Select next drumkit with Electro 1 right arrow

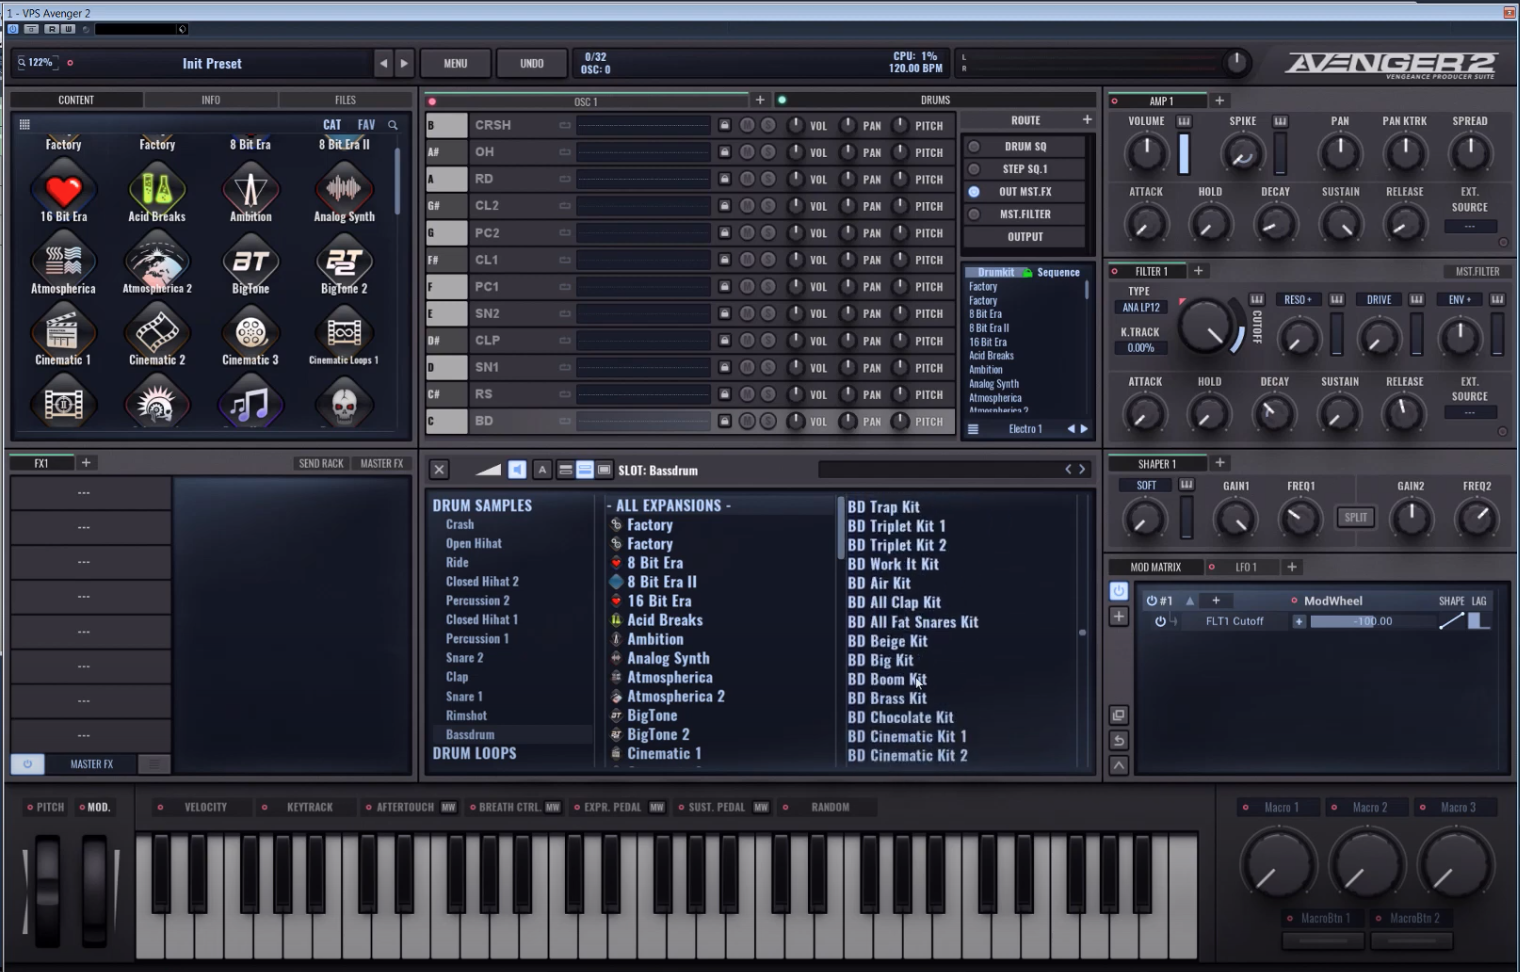click(1084, 429)
